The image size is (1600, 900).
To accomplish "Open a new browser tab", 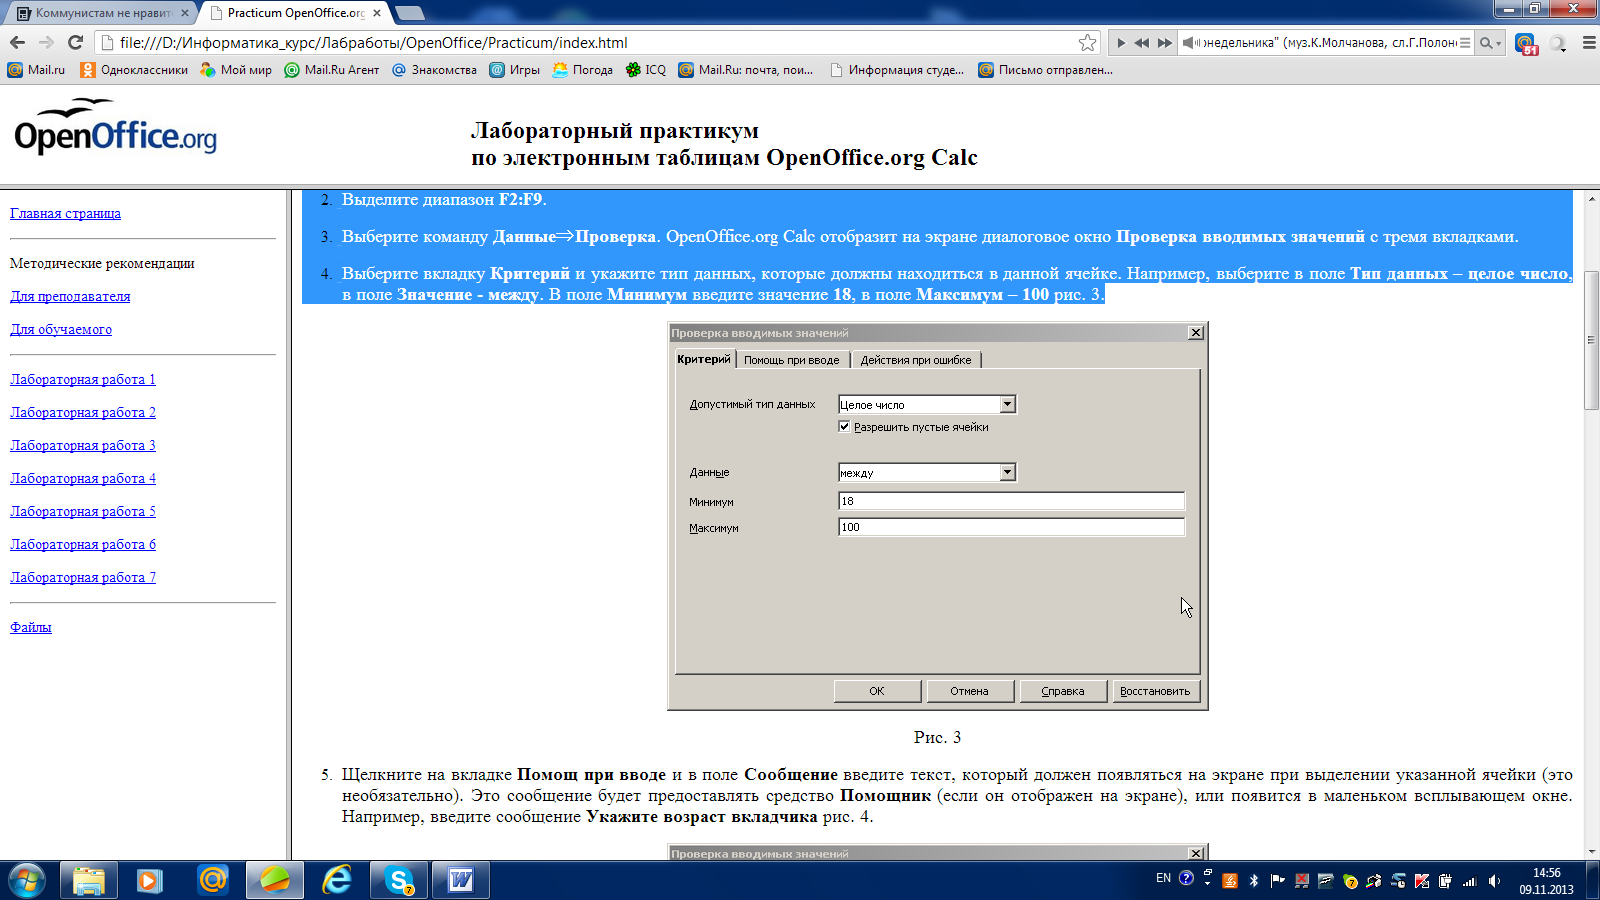I will tap(410, 13).
